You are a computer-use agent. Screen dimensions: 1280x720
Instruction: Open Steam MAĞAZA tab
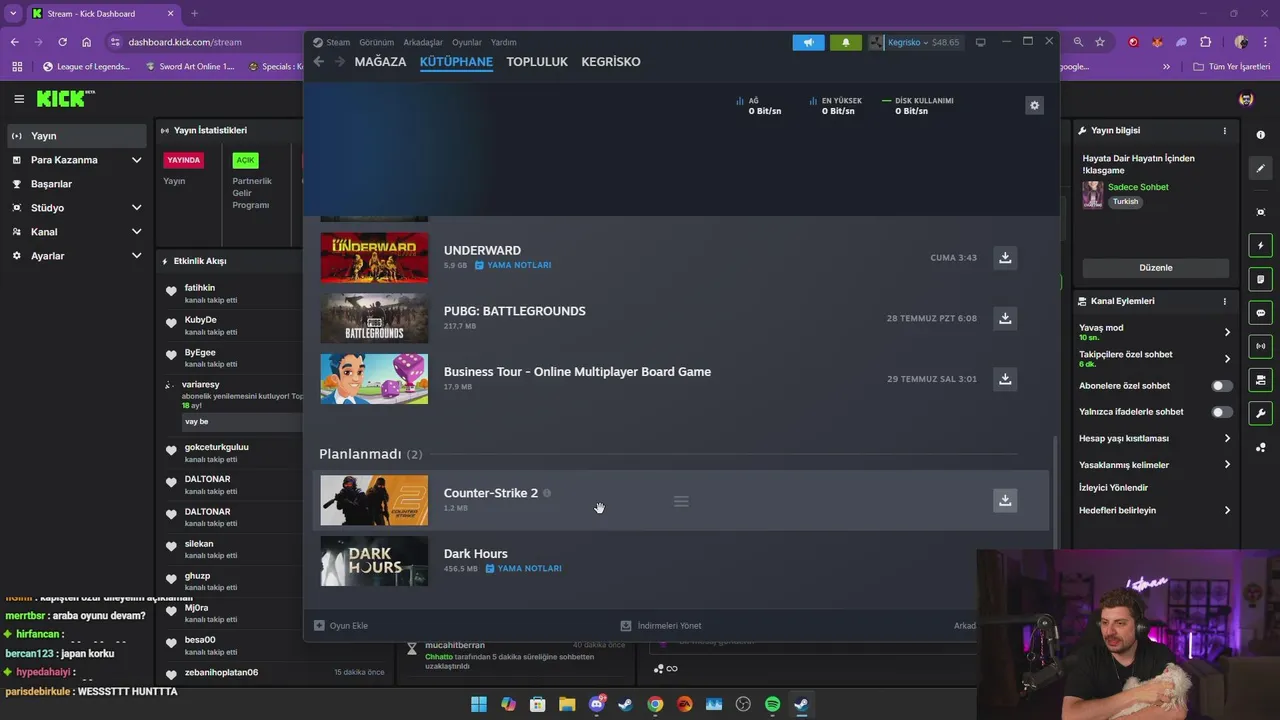[x=380, y=62]
